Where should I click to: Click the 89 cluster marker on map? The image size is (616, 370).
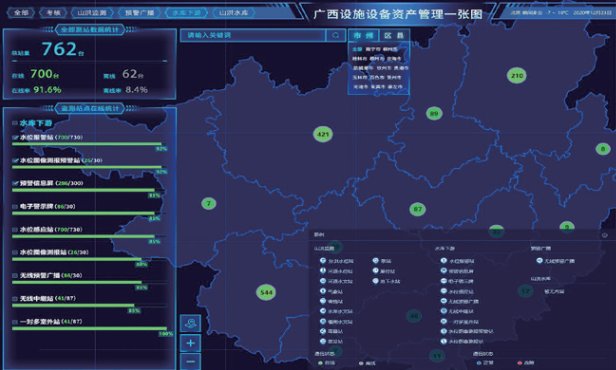coord(434,114)
